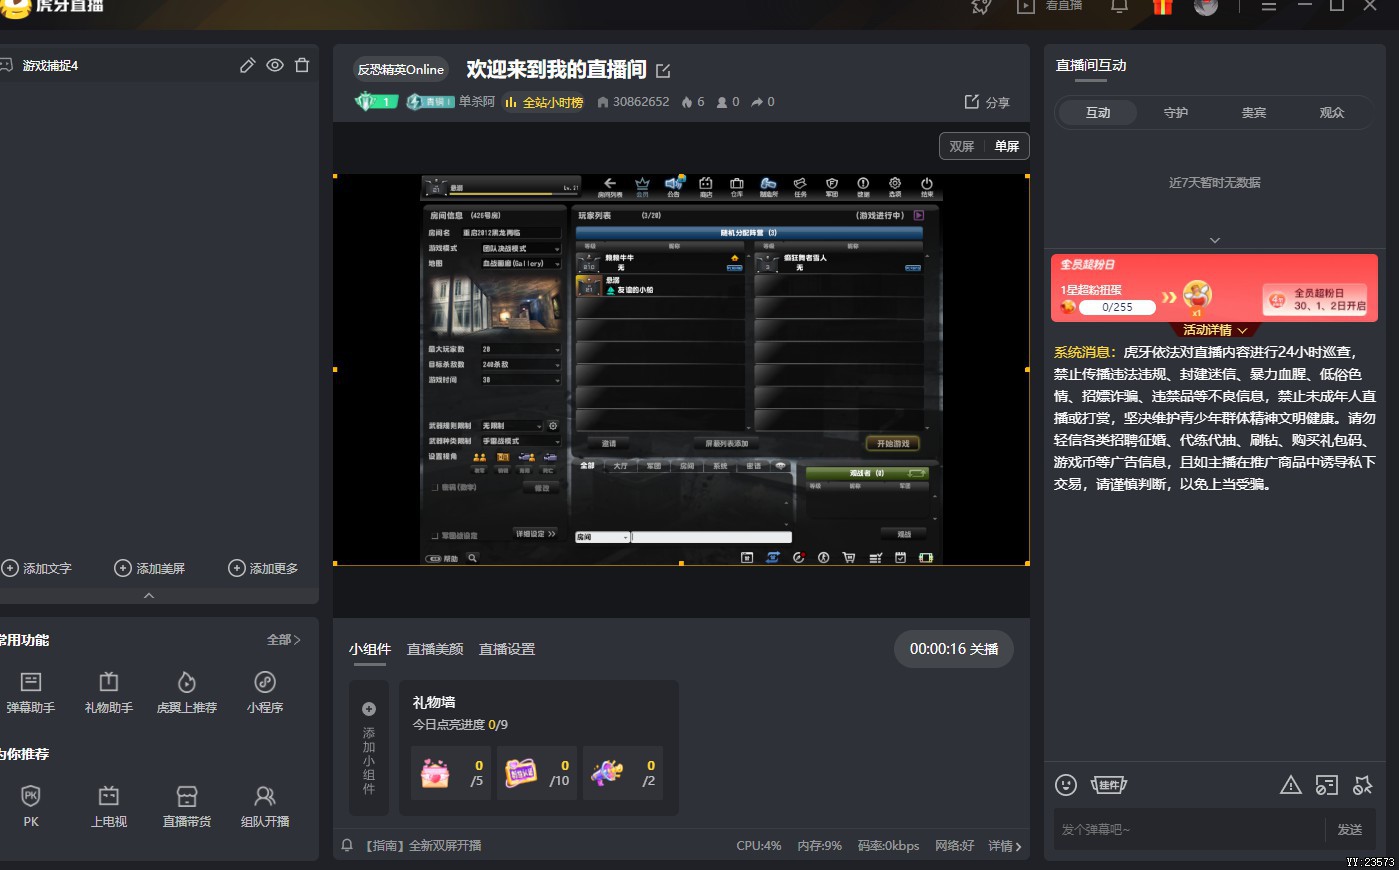1399x870 pixels.
Task: Open 直播带货 feature
Action: pos(187,806)
